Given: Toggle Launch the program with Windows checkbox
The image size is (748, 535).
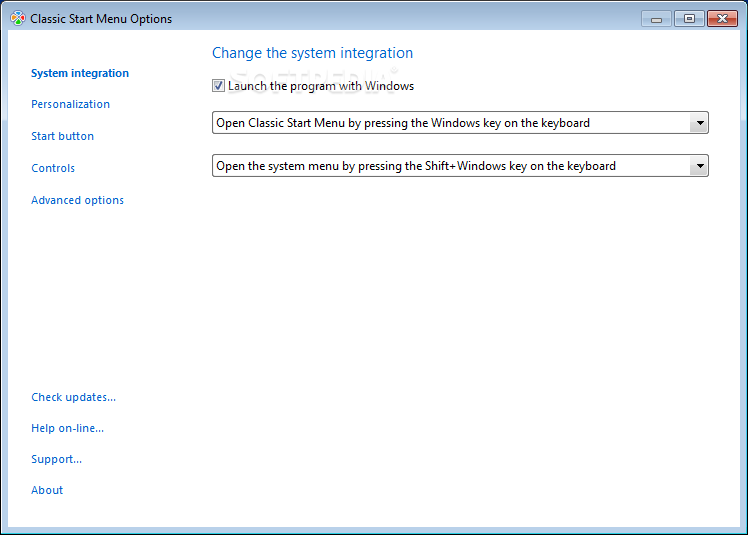Looking at the screenshot, I should 218,86.
